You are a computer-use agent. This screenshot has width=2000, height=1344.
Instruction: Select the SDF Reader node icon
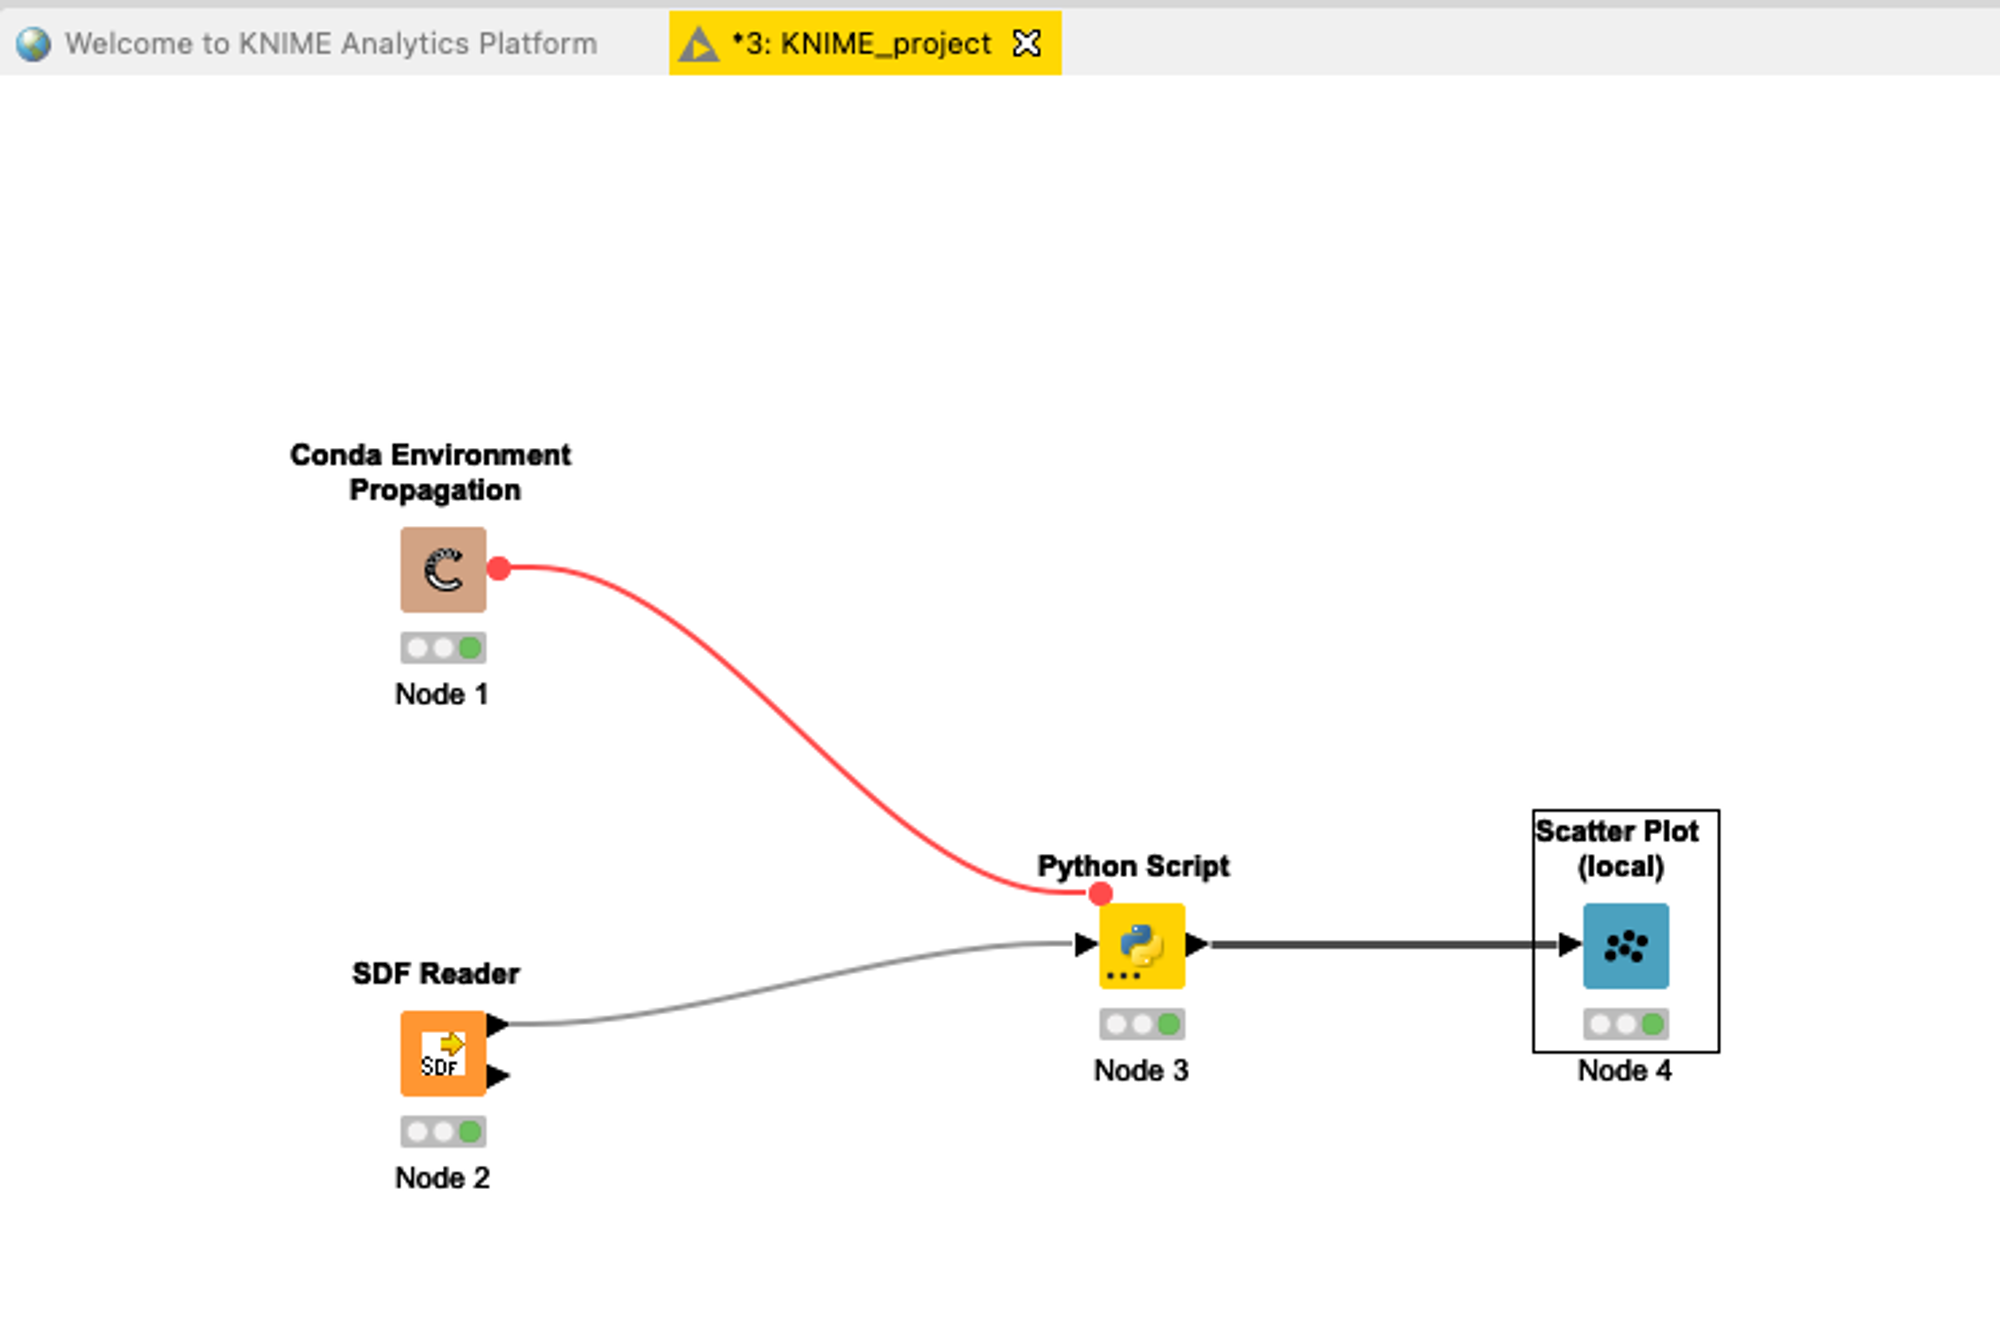pos(443,1053)
